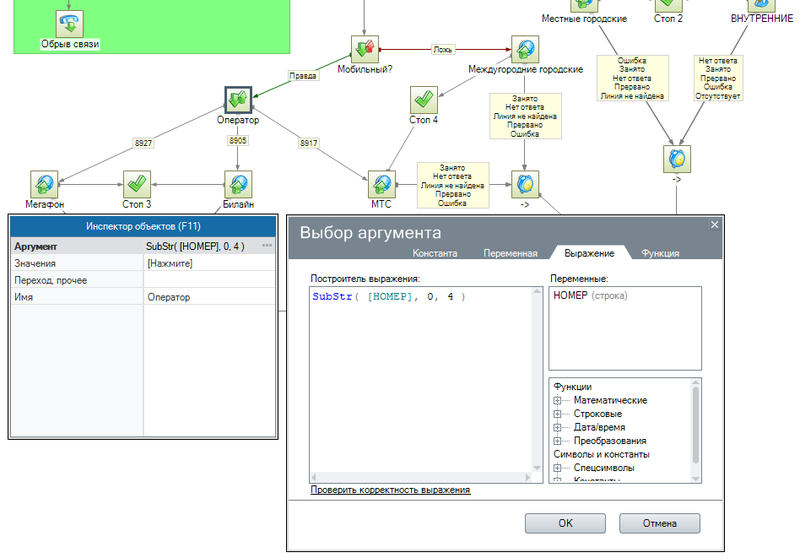Screen dimensions: 800x558
Task: Expand the Дата/время functions node
Action: coord(557,427)
